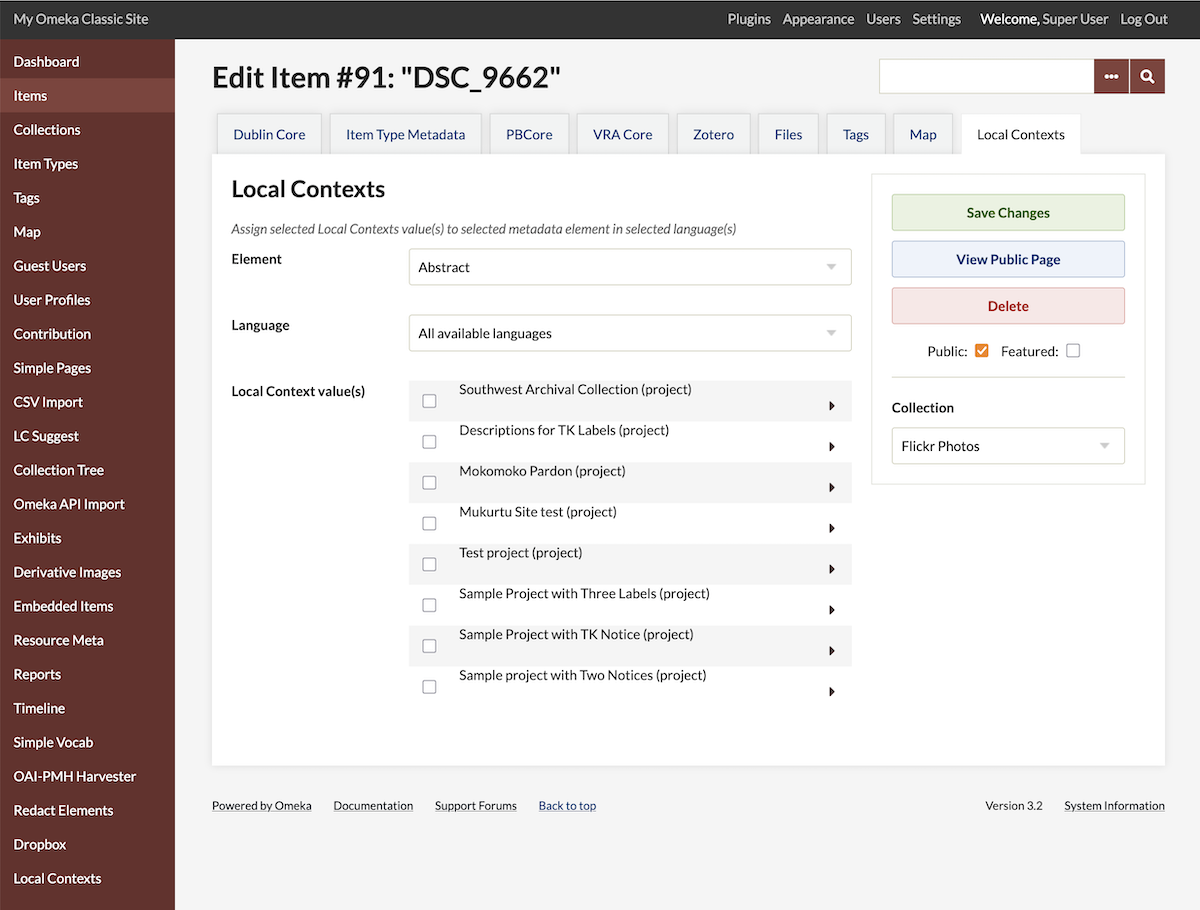The height and width of the screenshot is (910, 1200).
Task: Click arrow icon next to Test project
Action: coord(832,570)
